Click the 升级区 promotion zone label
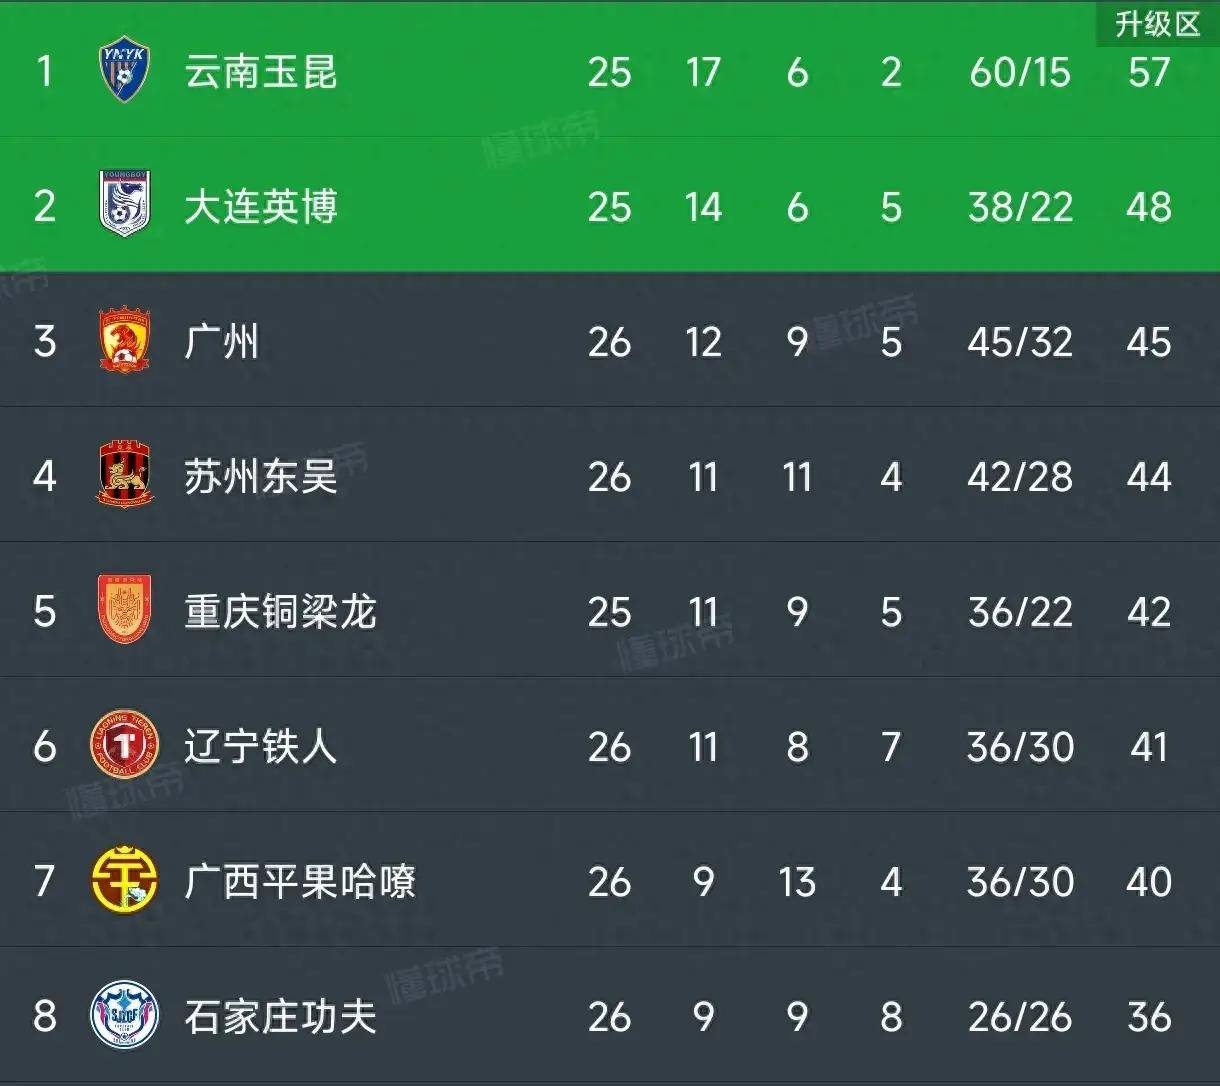The image size is (1220, 1086). tap(1157, 23)
